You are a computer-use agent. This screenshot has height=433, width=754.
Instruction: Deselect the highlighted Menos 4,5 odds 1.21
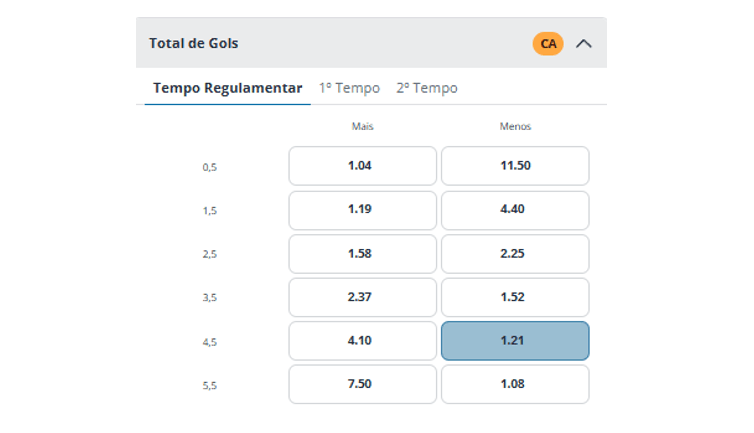(515, 341)
